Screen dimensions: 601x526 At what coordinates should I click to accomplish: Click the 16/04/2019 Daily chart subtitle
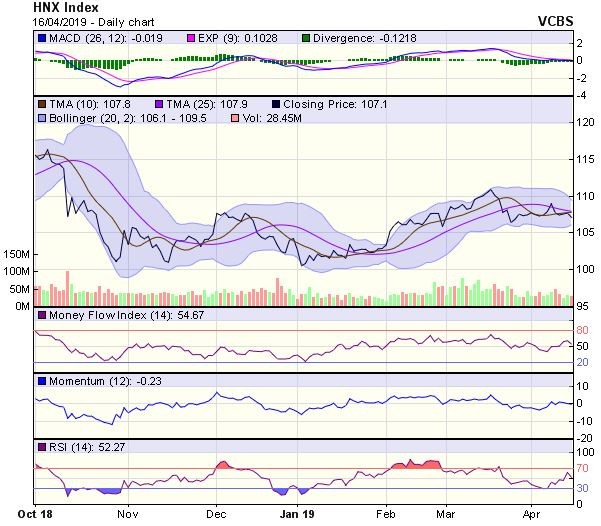point(94,22)
